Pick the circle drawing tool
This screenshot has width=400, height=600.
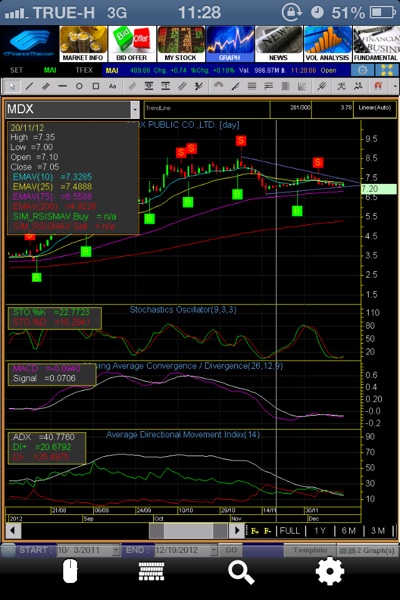(79, 86)
